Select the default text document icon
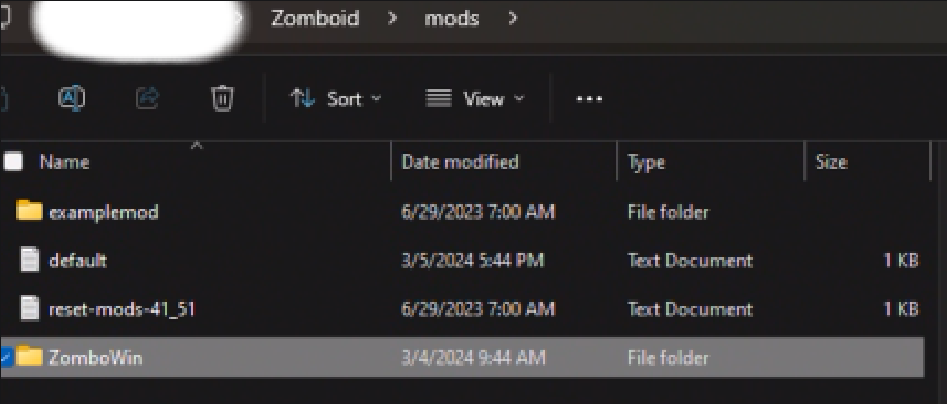The image size is (947, 404). (x=29, y=260)
